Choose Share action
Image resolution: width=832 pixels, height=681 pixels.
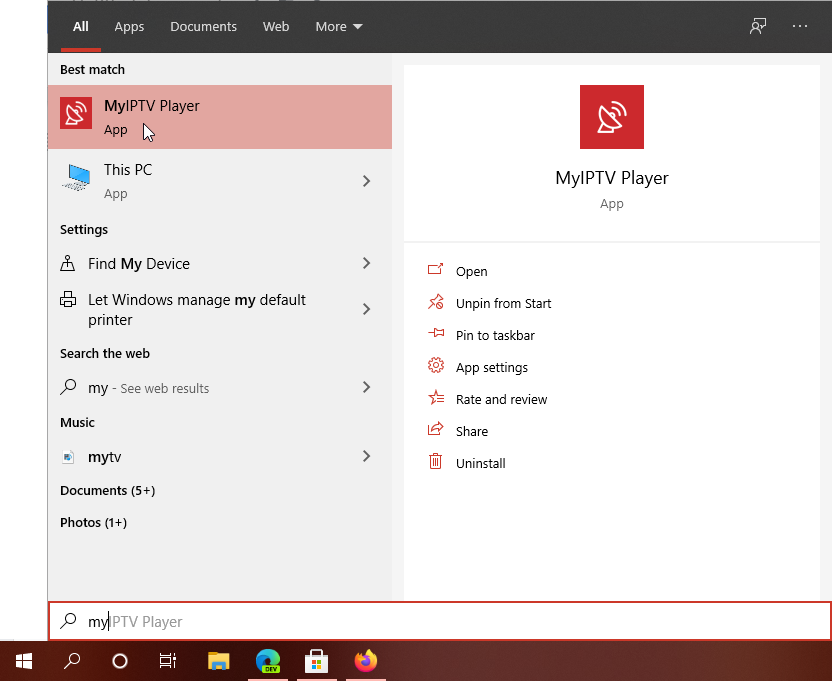click(472, 432)
